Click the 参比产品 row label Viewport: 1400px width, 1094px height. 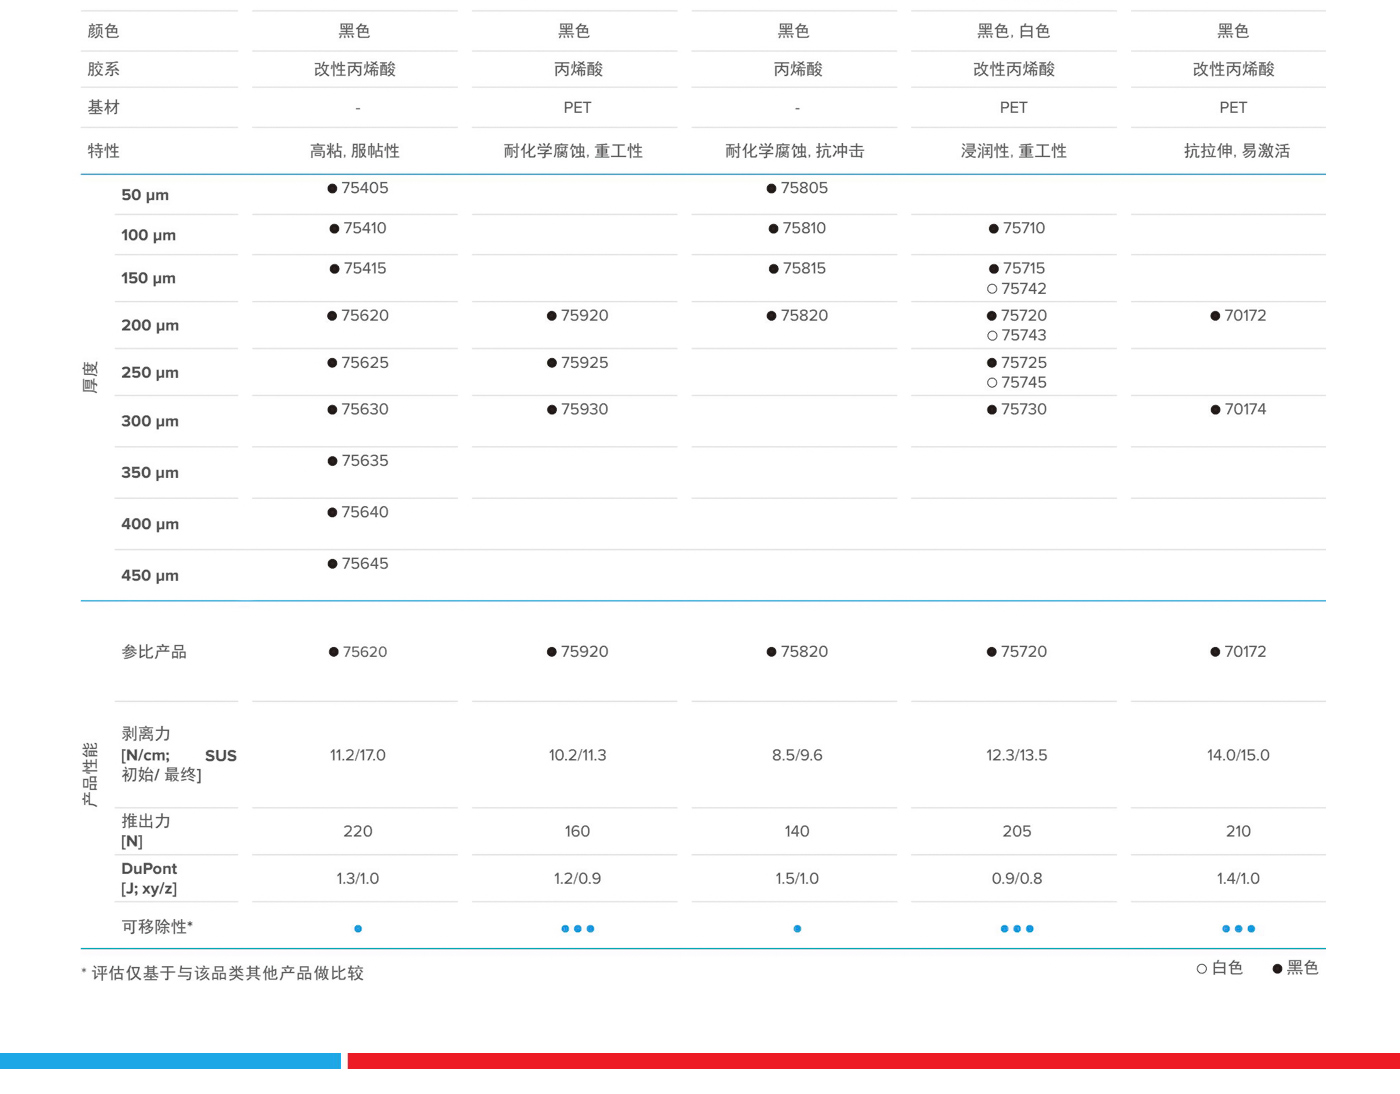[x=154, y=652]
